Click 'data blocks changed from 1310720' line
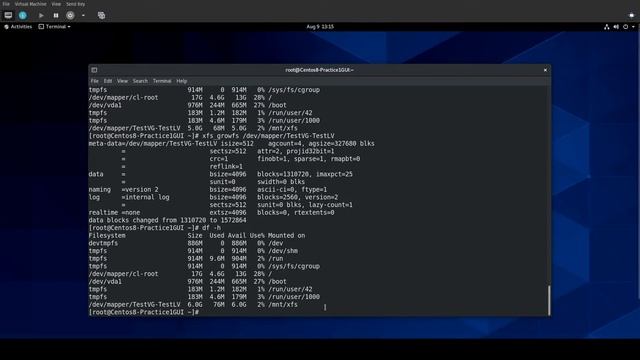Screen dimensions: 640x360 tap(167, 220)
